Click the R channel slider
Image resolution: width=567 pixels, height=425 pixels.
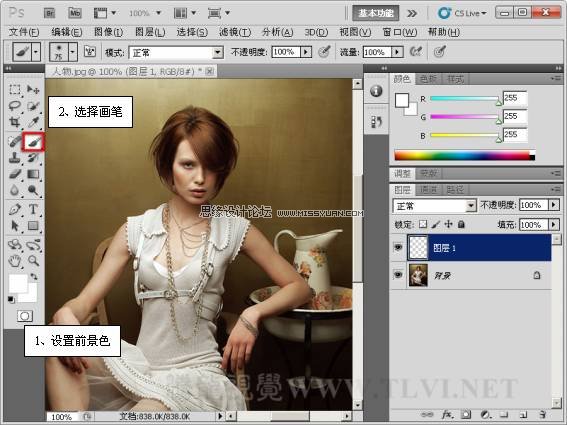click(x=465, y=98)
